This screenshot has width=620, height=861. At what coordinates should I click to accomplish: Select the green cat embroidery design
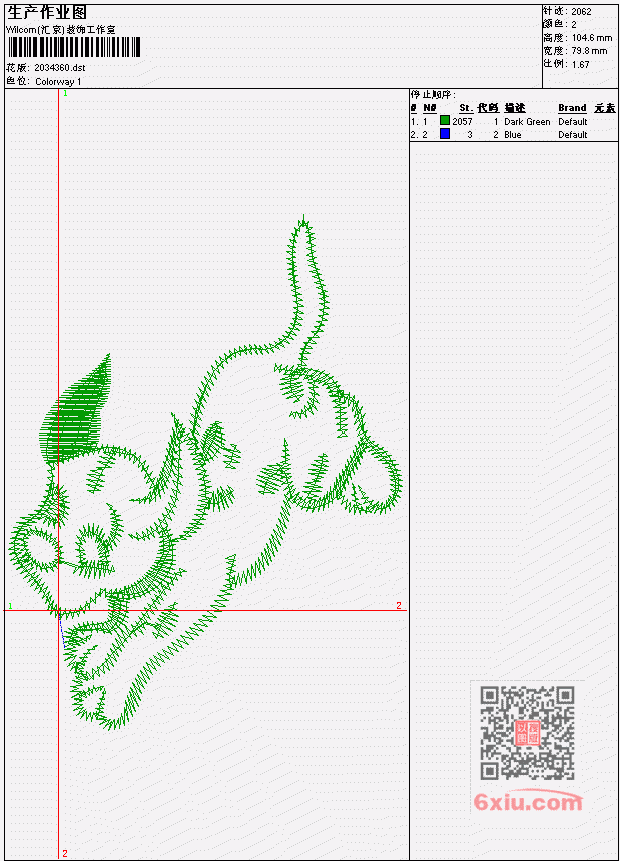pos(205,472)
